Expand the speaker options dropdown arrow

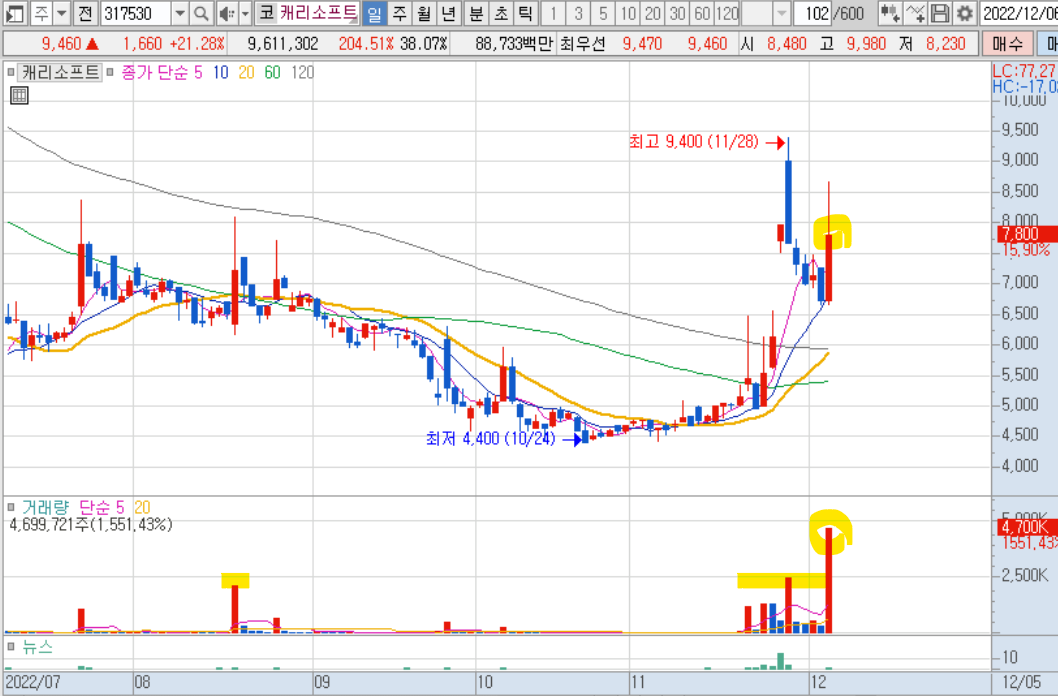coord(246,13)
